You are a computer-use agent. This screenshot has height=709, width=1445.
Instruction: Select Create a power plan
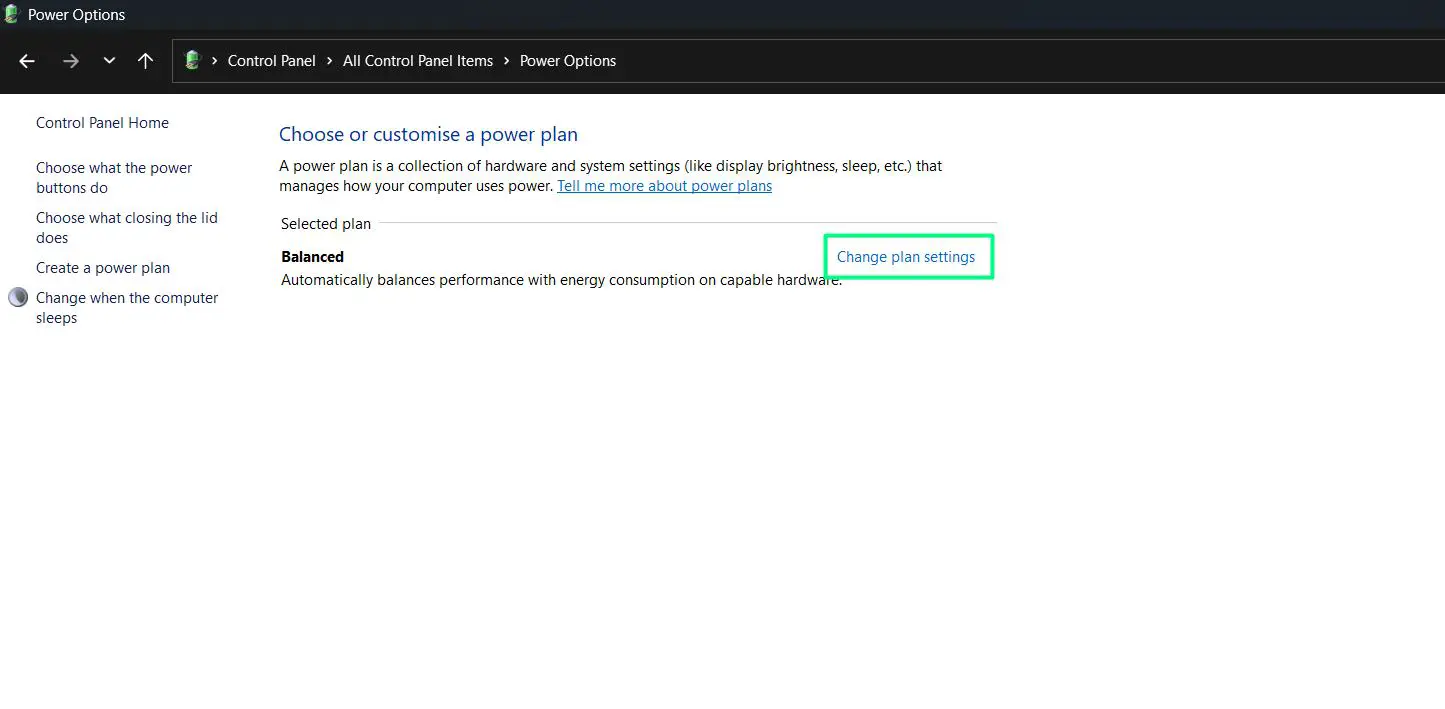pos(102,268)
